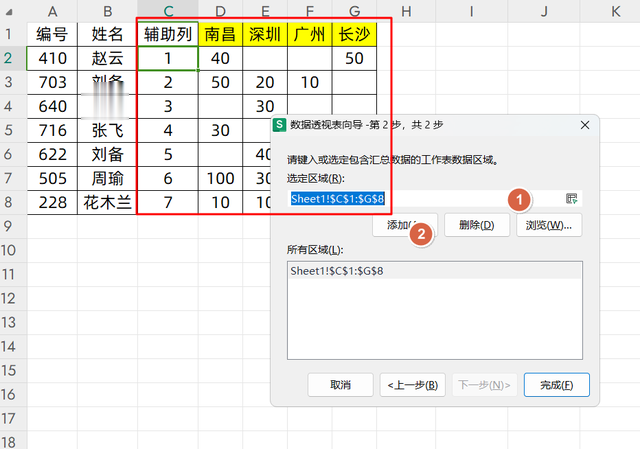Click the 10 cell under 广州
Viewport: 640px width, 449px height.
pyautogui.click(x=309, y=82)
